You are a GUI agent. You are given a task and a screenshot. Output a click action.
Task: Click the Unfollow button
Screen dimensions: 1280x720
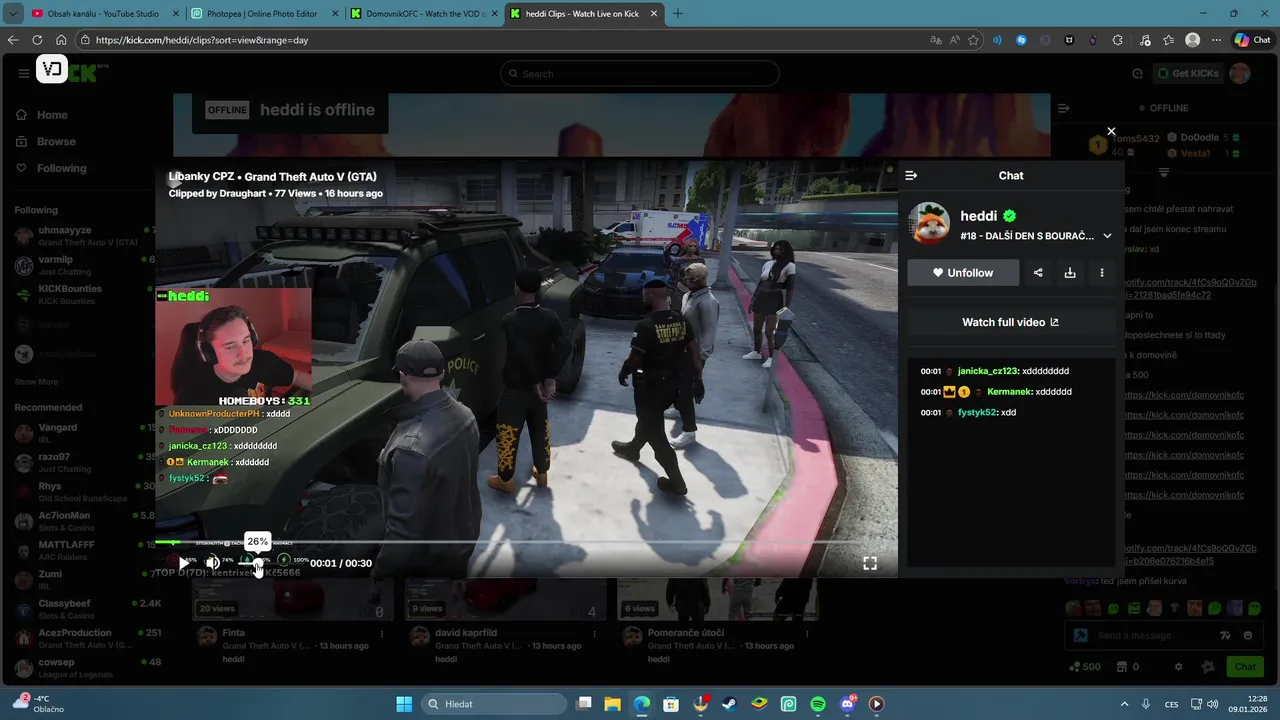[x=963, y=273]
